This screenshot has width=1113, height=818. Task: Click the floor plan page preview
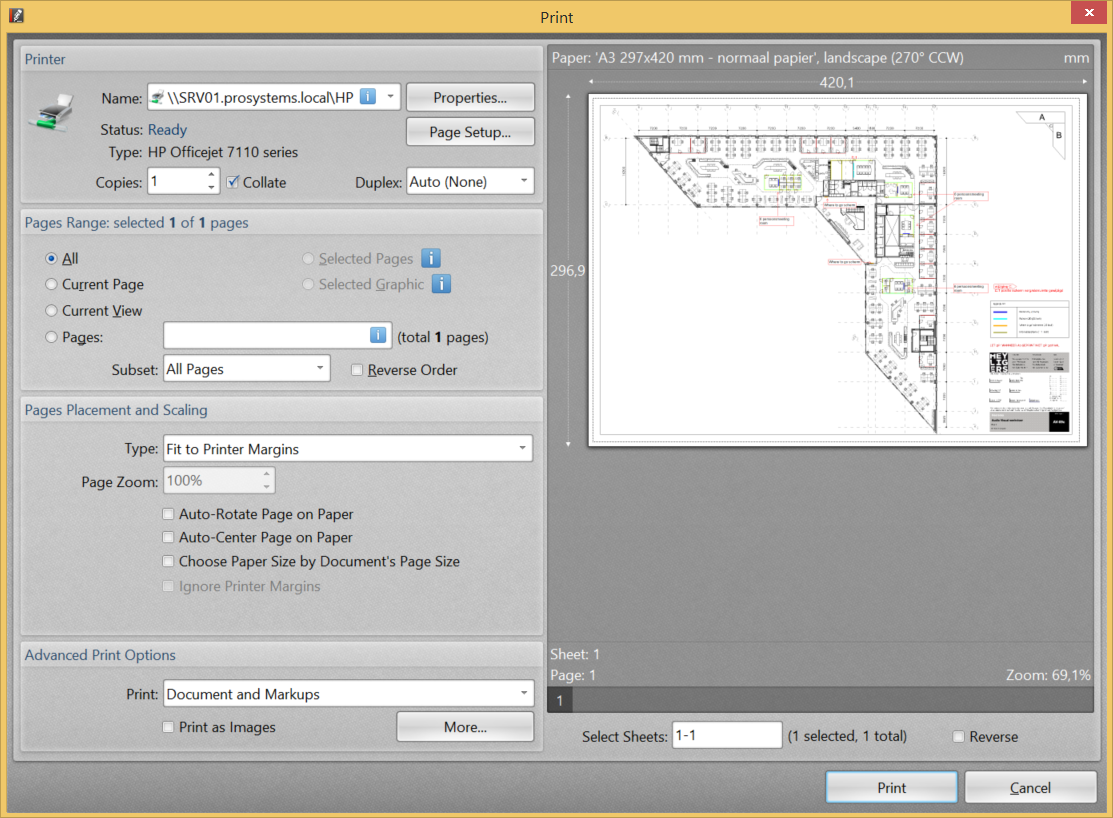click(x=837, y=270)
